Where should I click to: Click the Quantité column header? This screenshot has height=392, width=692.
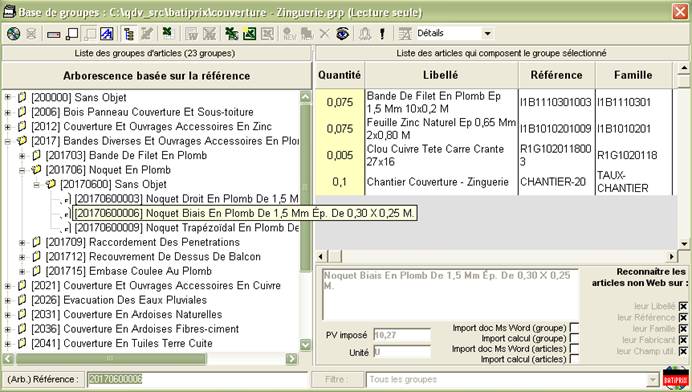[339, 75]
